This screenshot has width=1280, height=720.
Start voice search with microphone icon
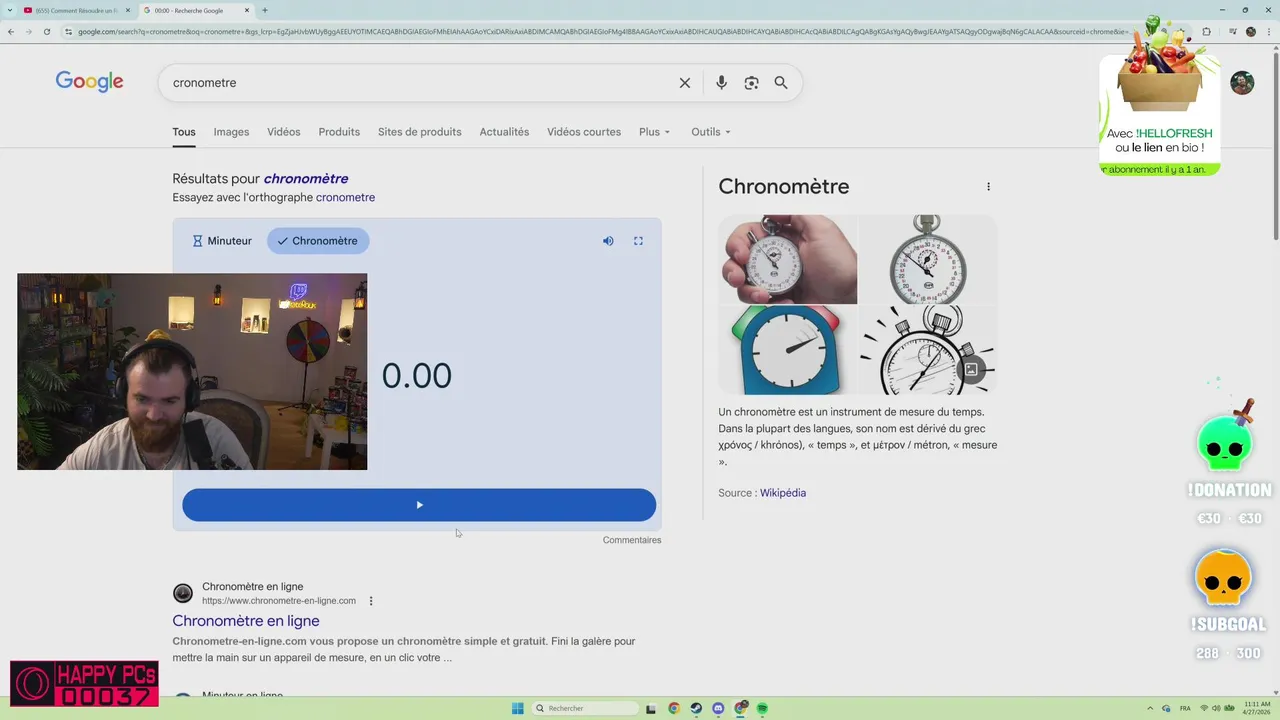[721, 83]
